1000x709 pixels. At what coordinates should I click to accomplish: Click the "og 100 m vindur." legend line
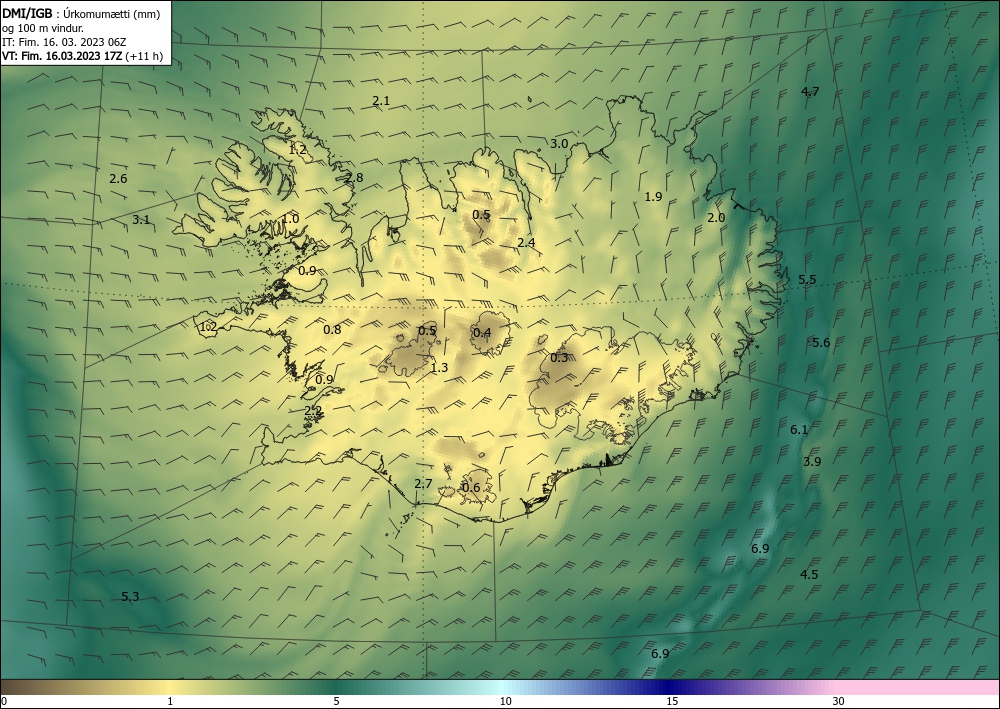[43, 28]
